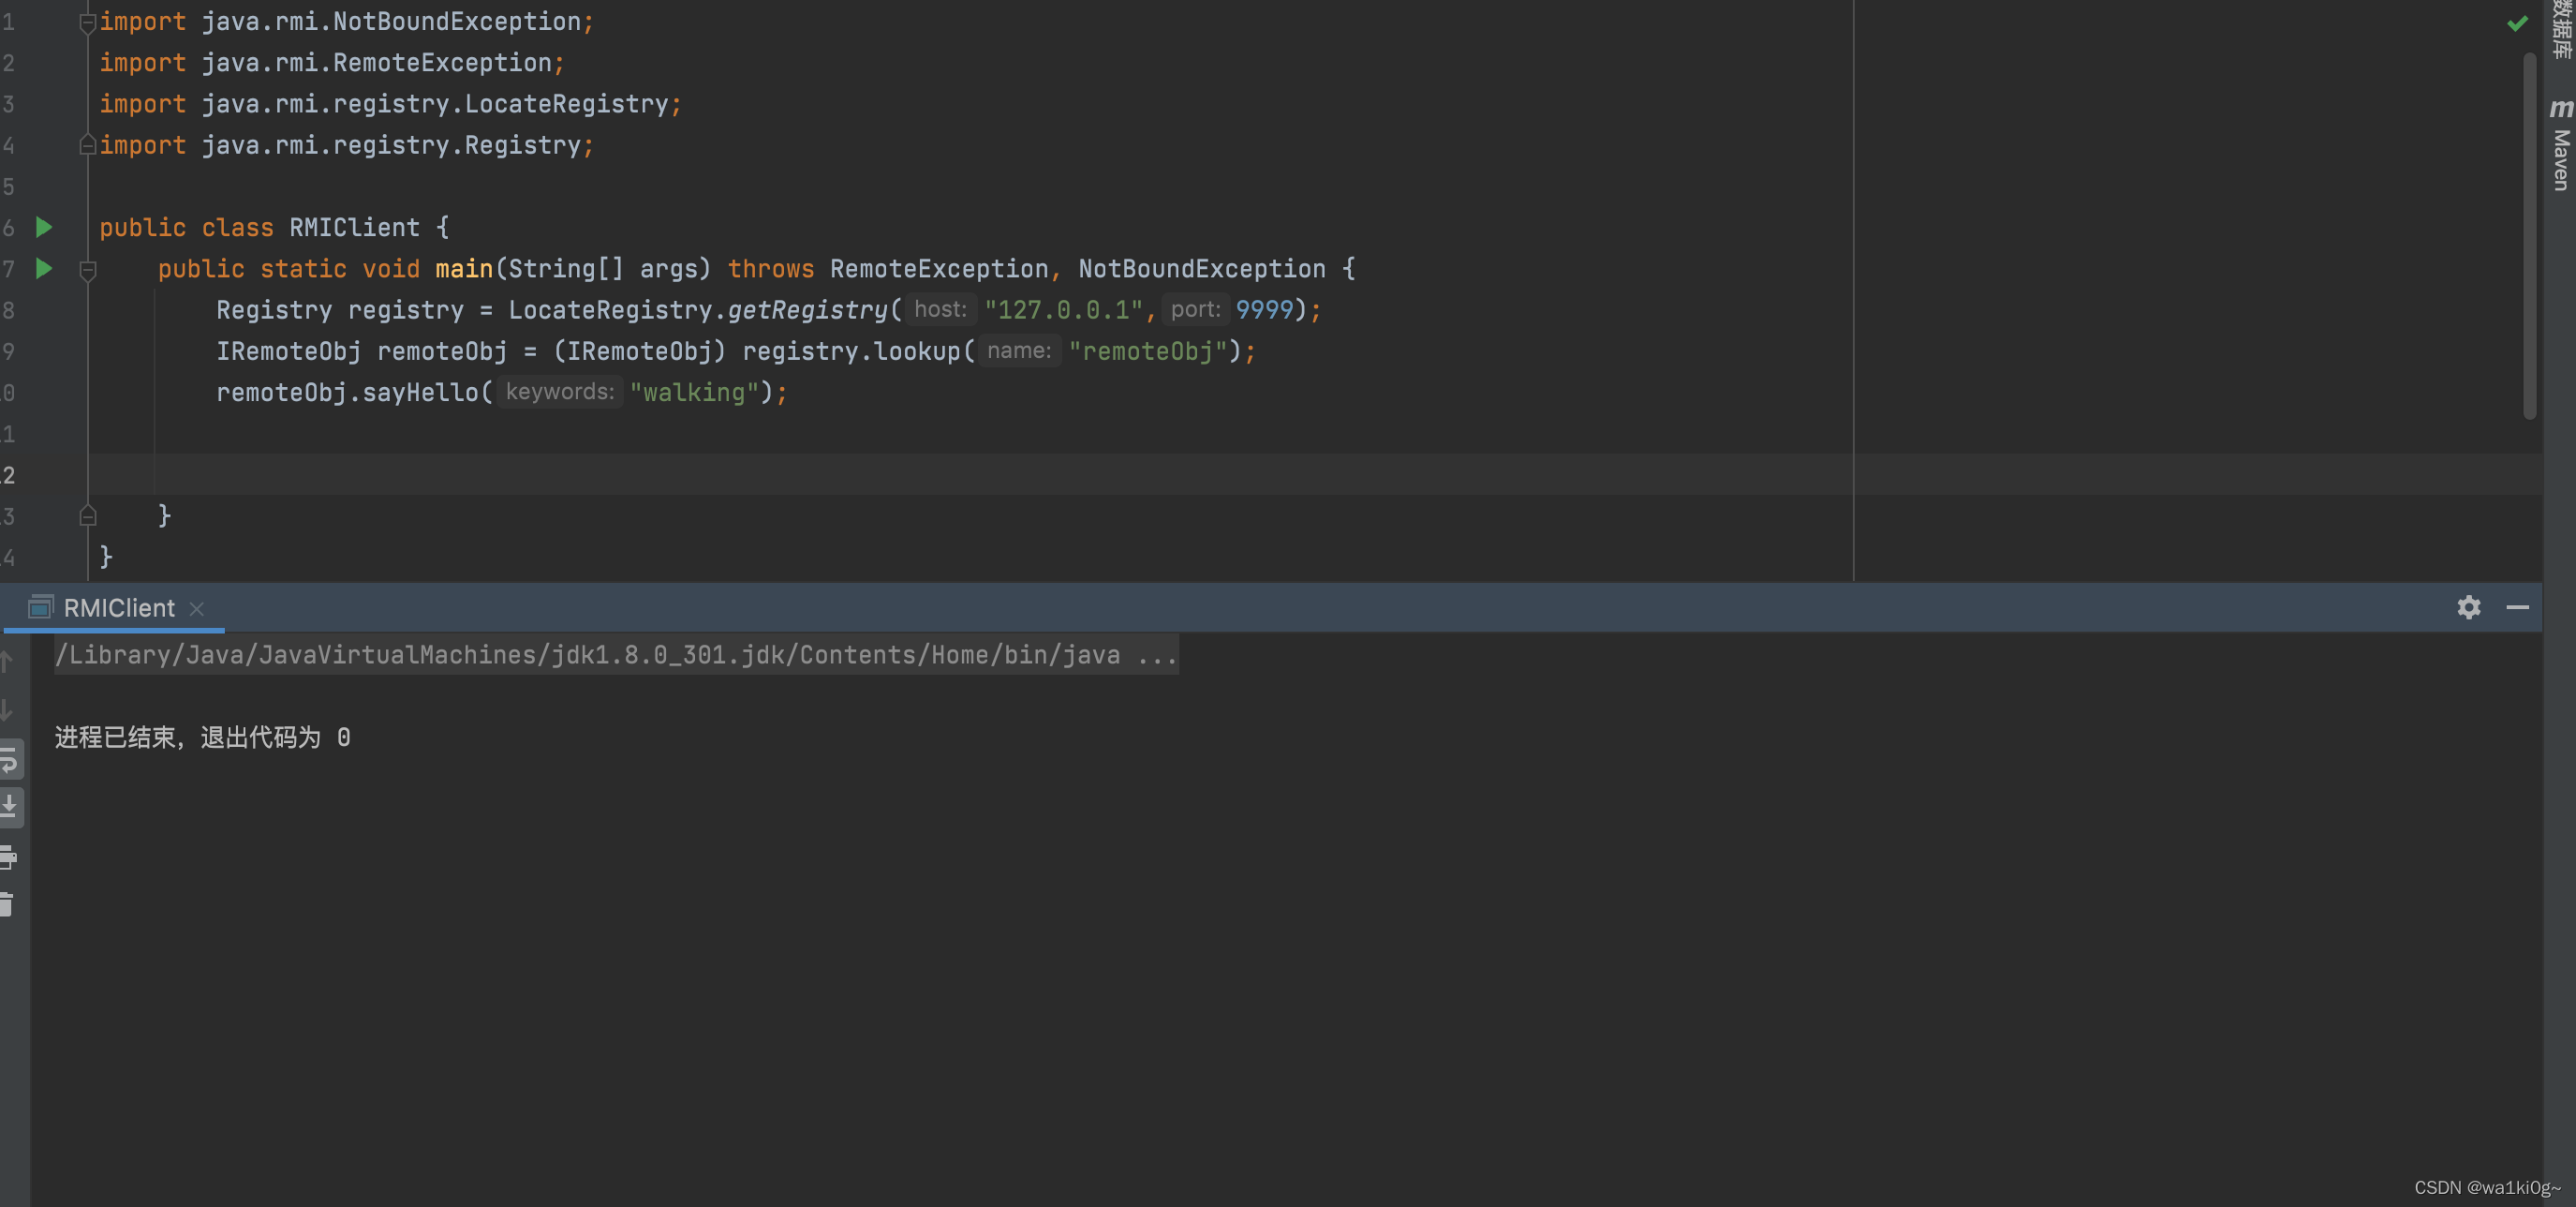
Task: Click the "127.0.0.1" string literal
Action: pos(1063,310)
